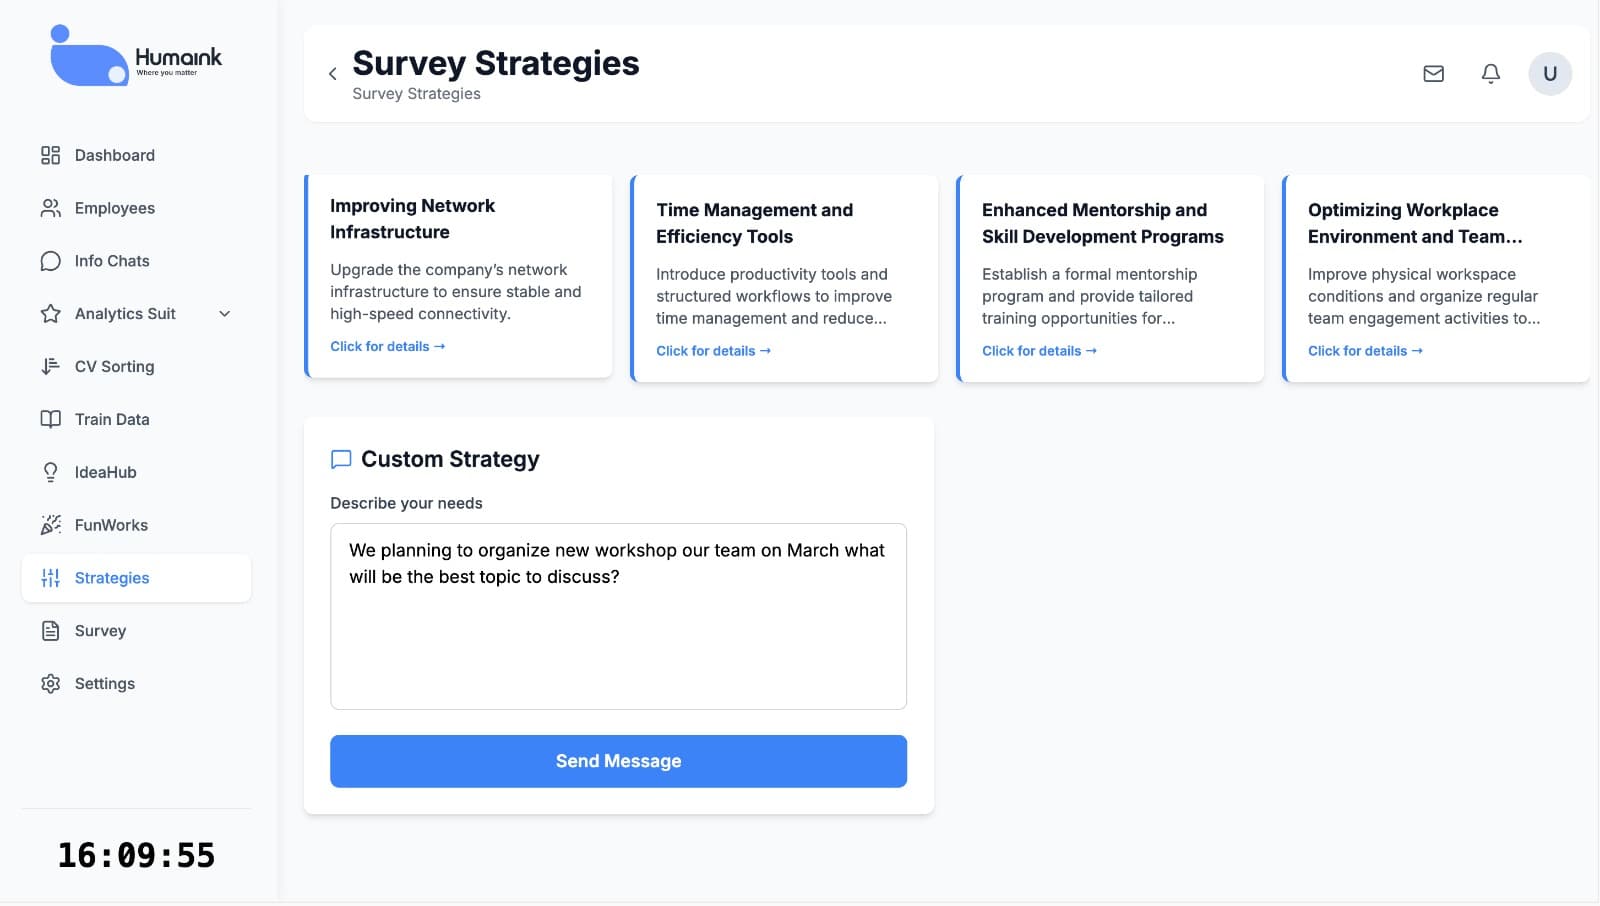Click the Dashboard grid icon
The height and width of the screenshot is (906, 1600).
point(50,155)
